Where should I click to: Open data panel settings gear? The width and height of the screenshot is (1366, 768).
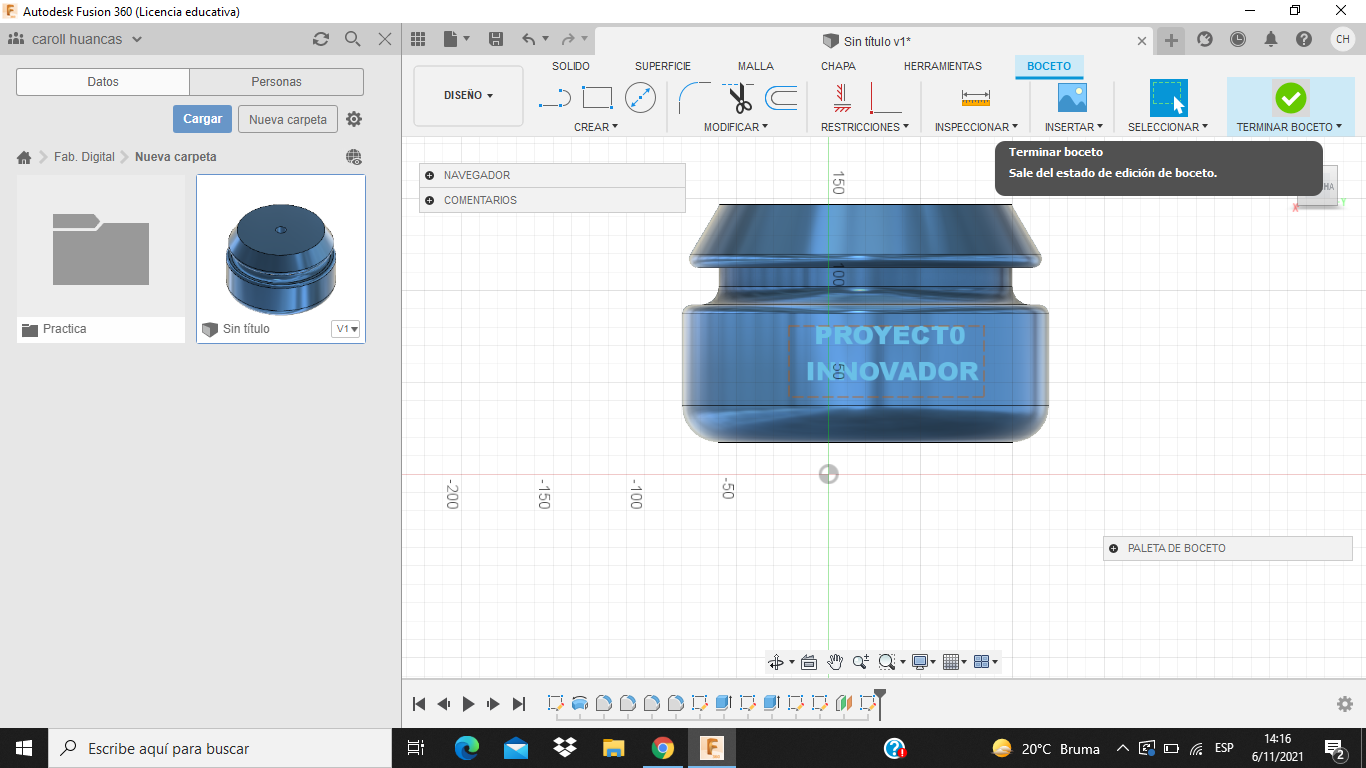354,119
